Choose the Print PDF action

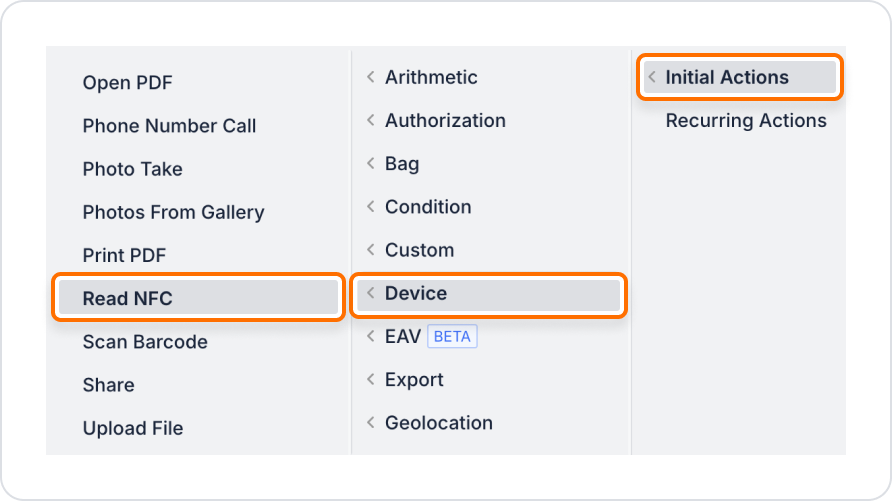(x=124, y=255)
